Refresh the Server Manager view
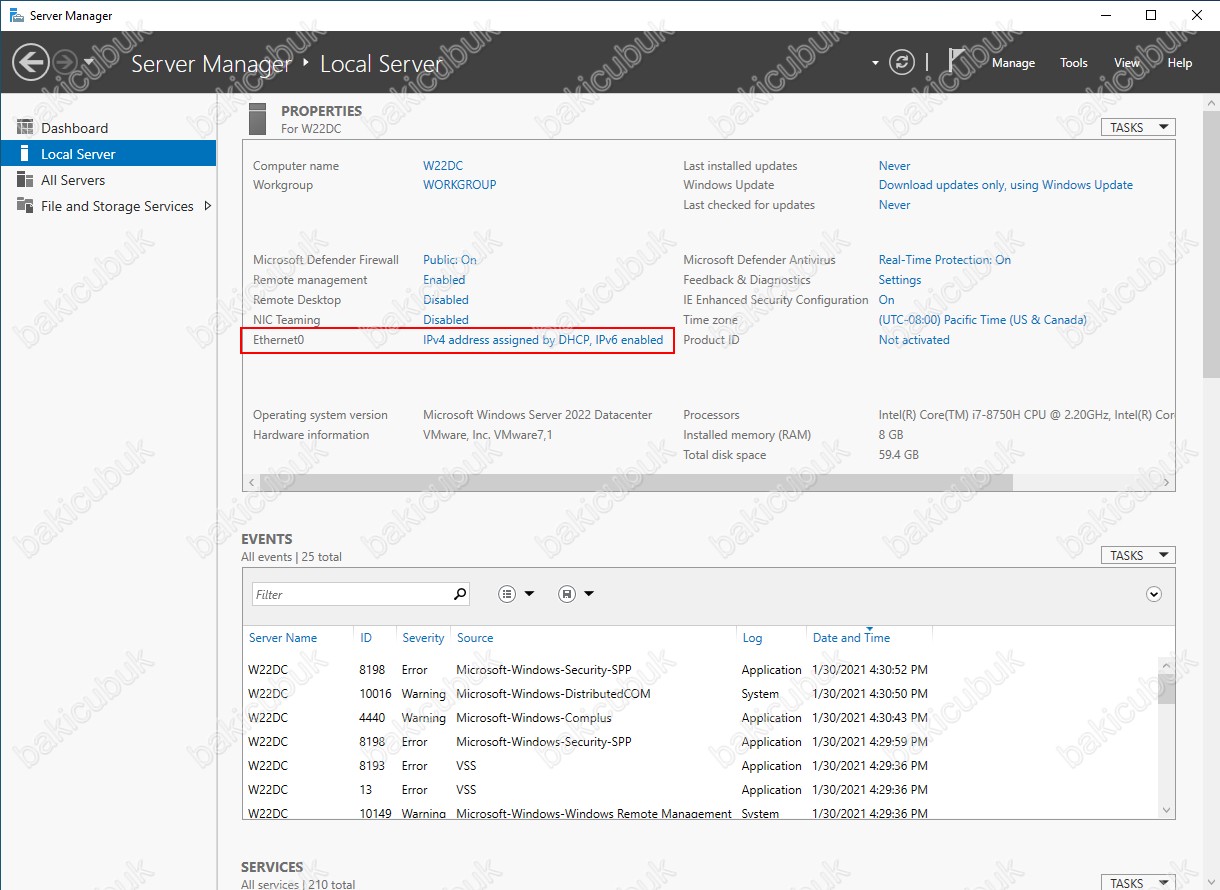 tap(902, 62)
